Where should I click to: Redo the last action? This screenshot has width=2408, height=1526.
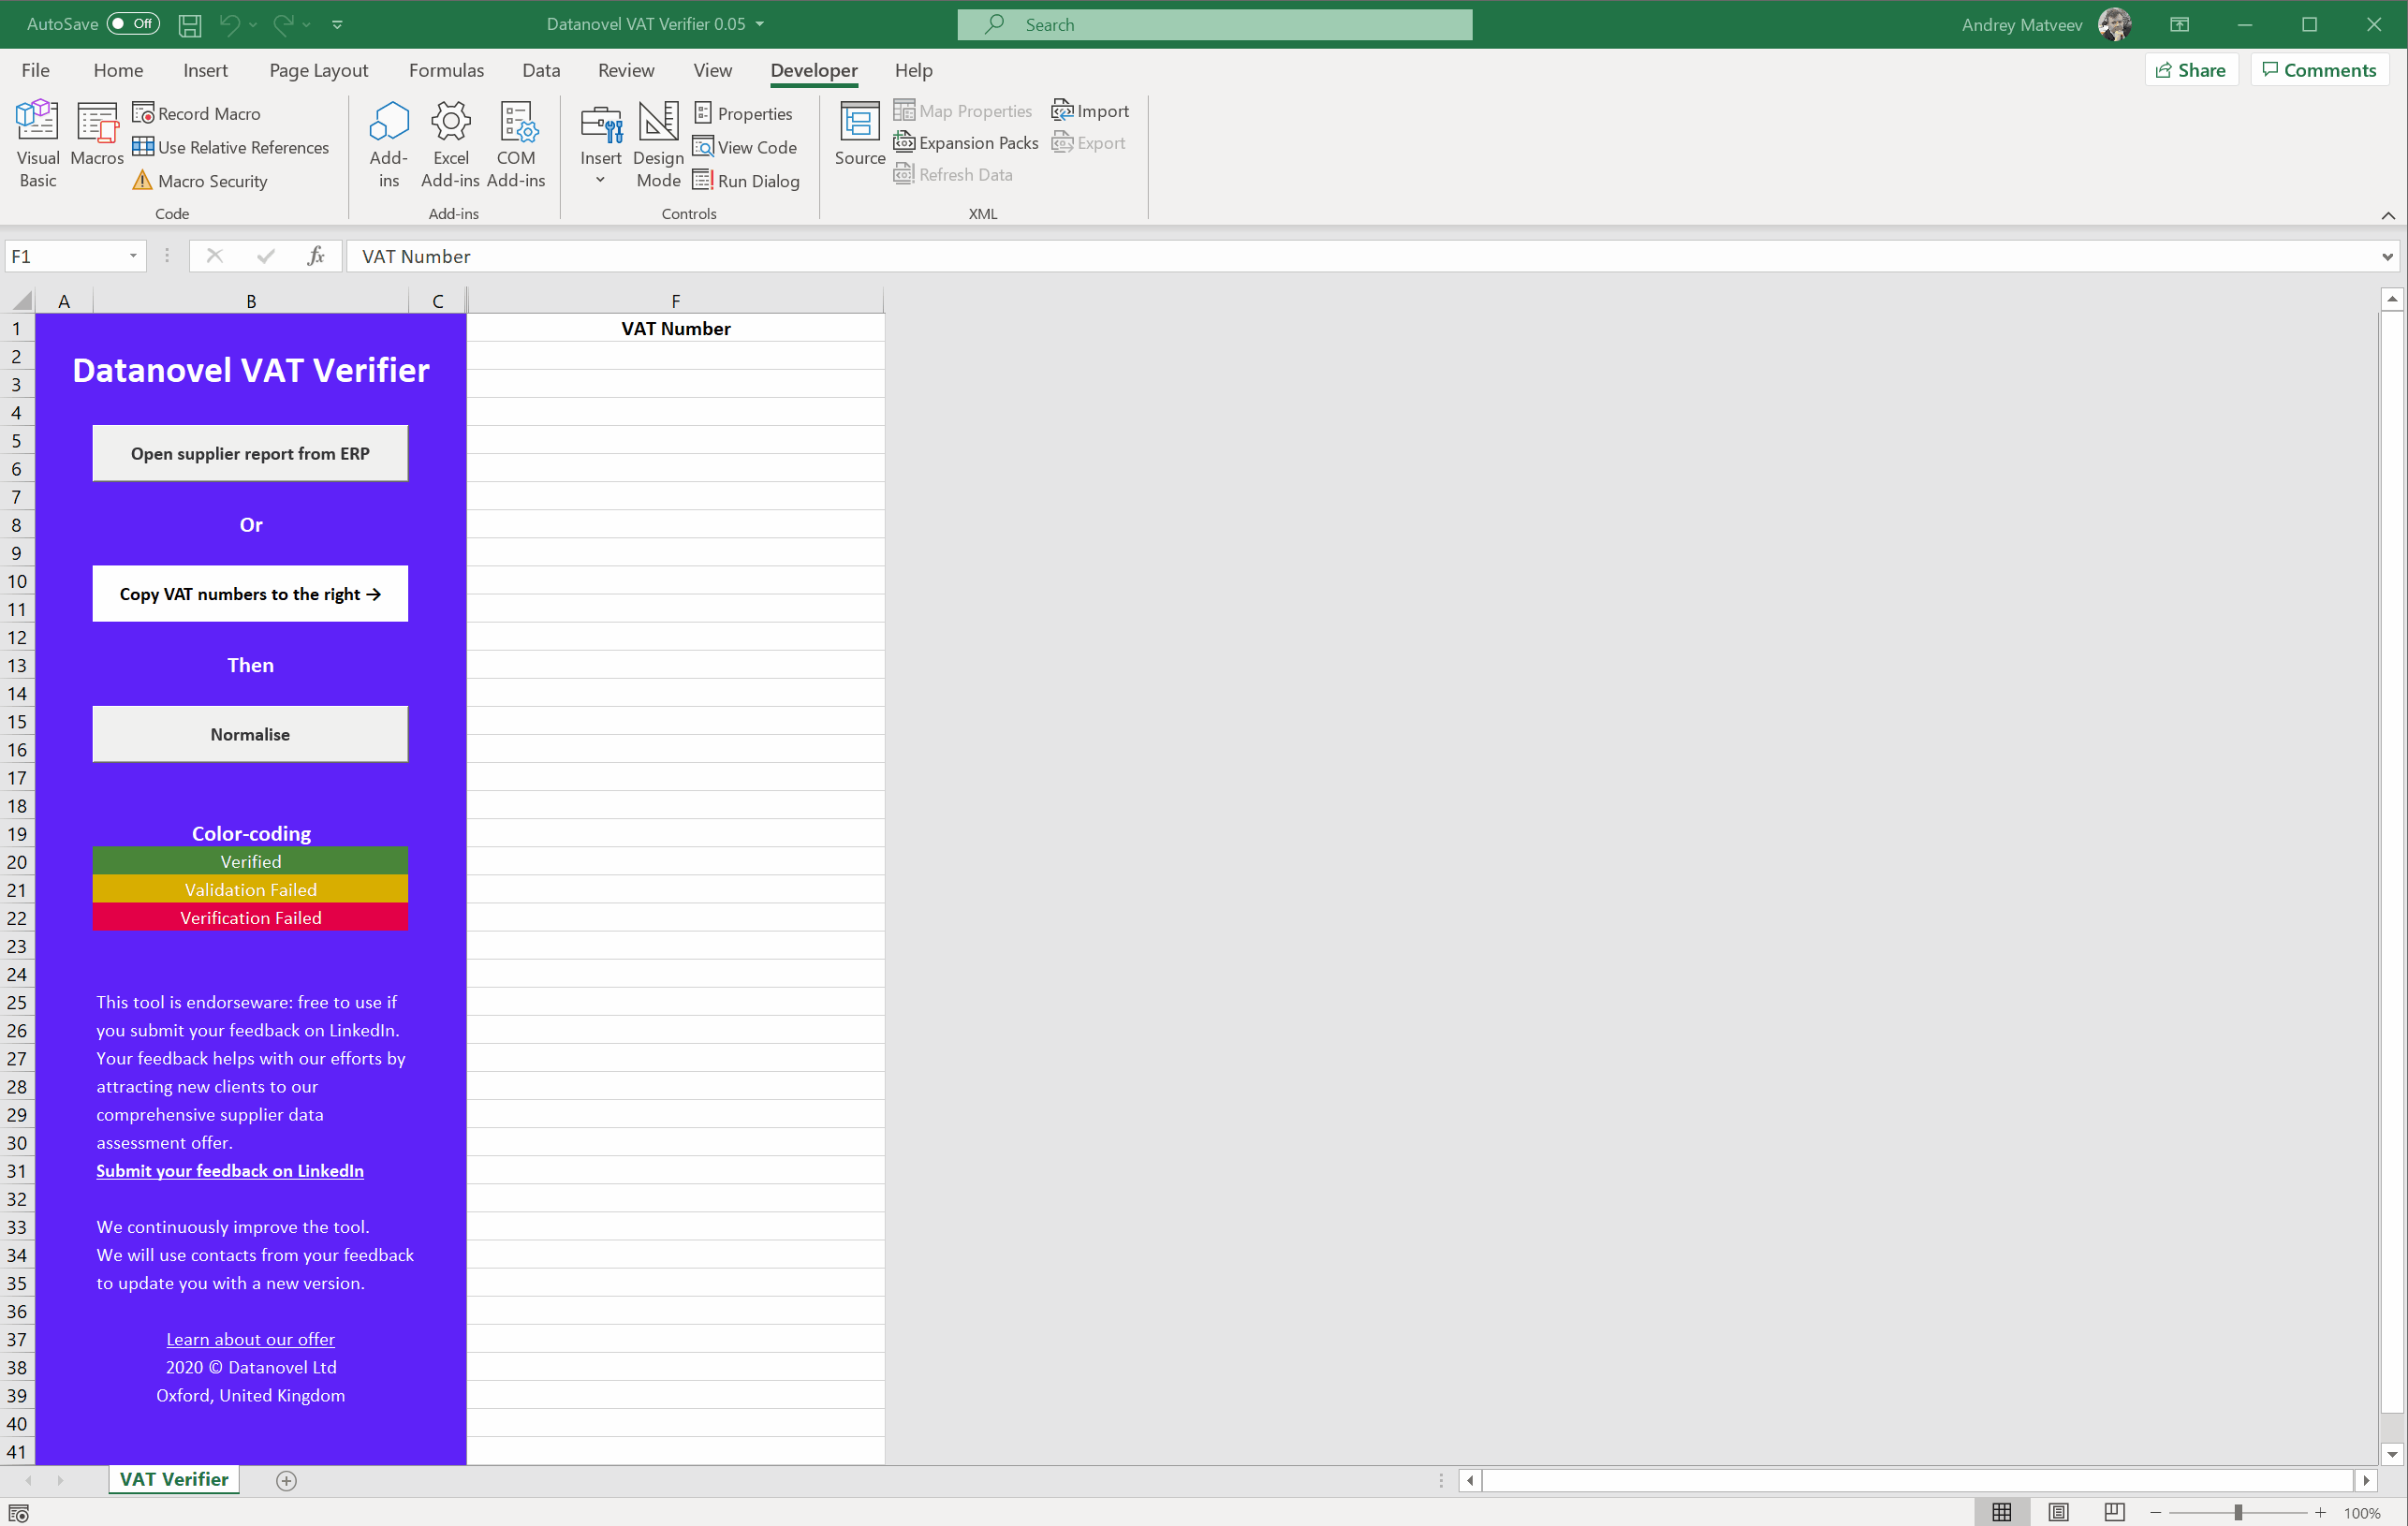pos(284,24)
